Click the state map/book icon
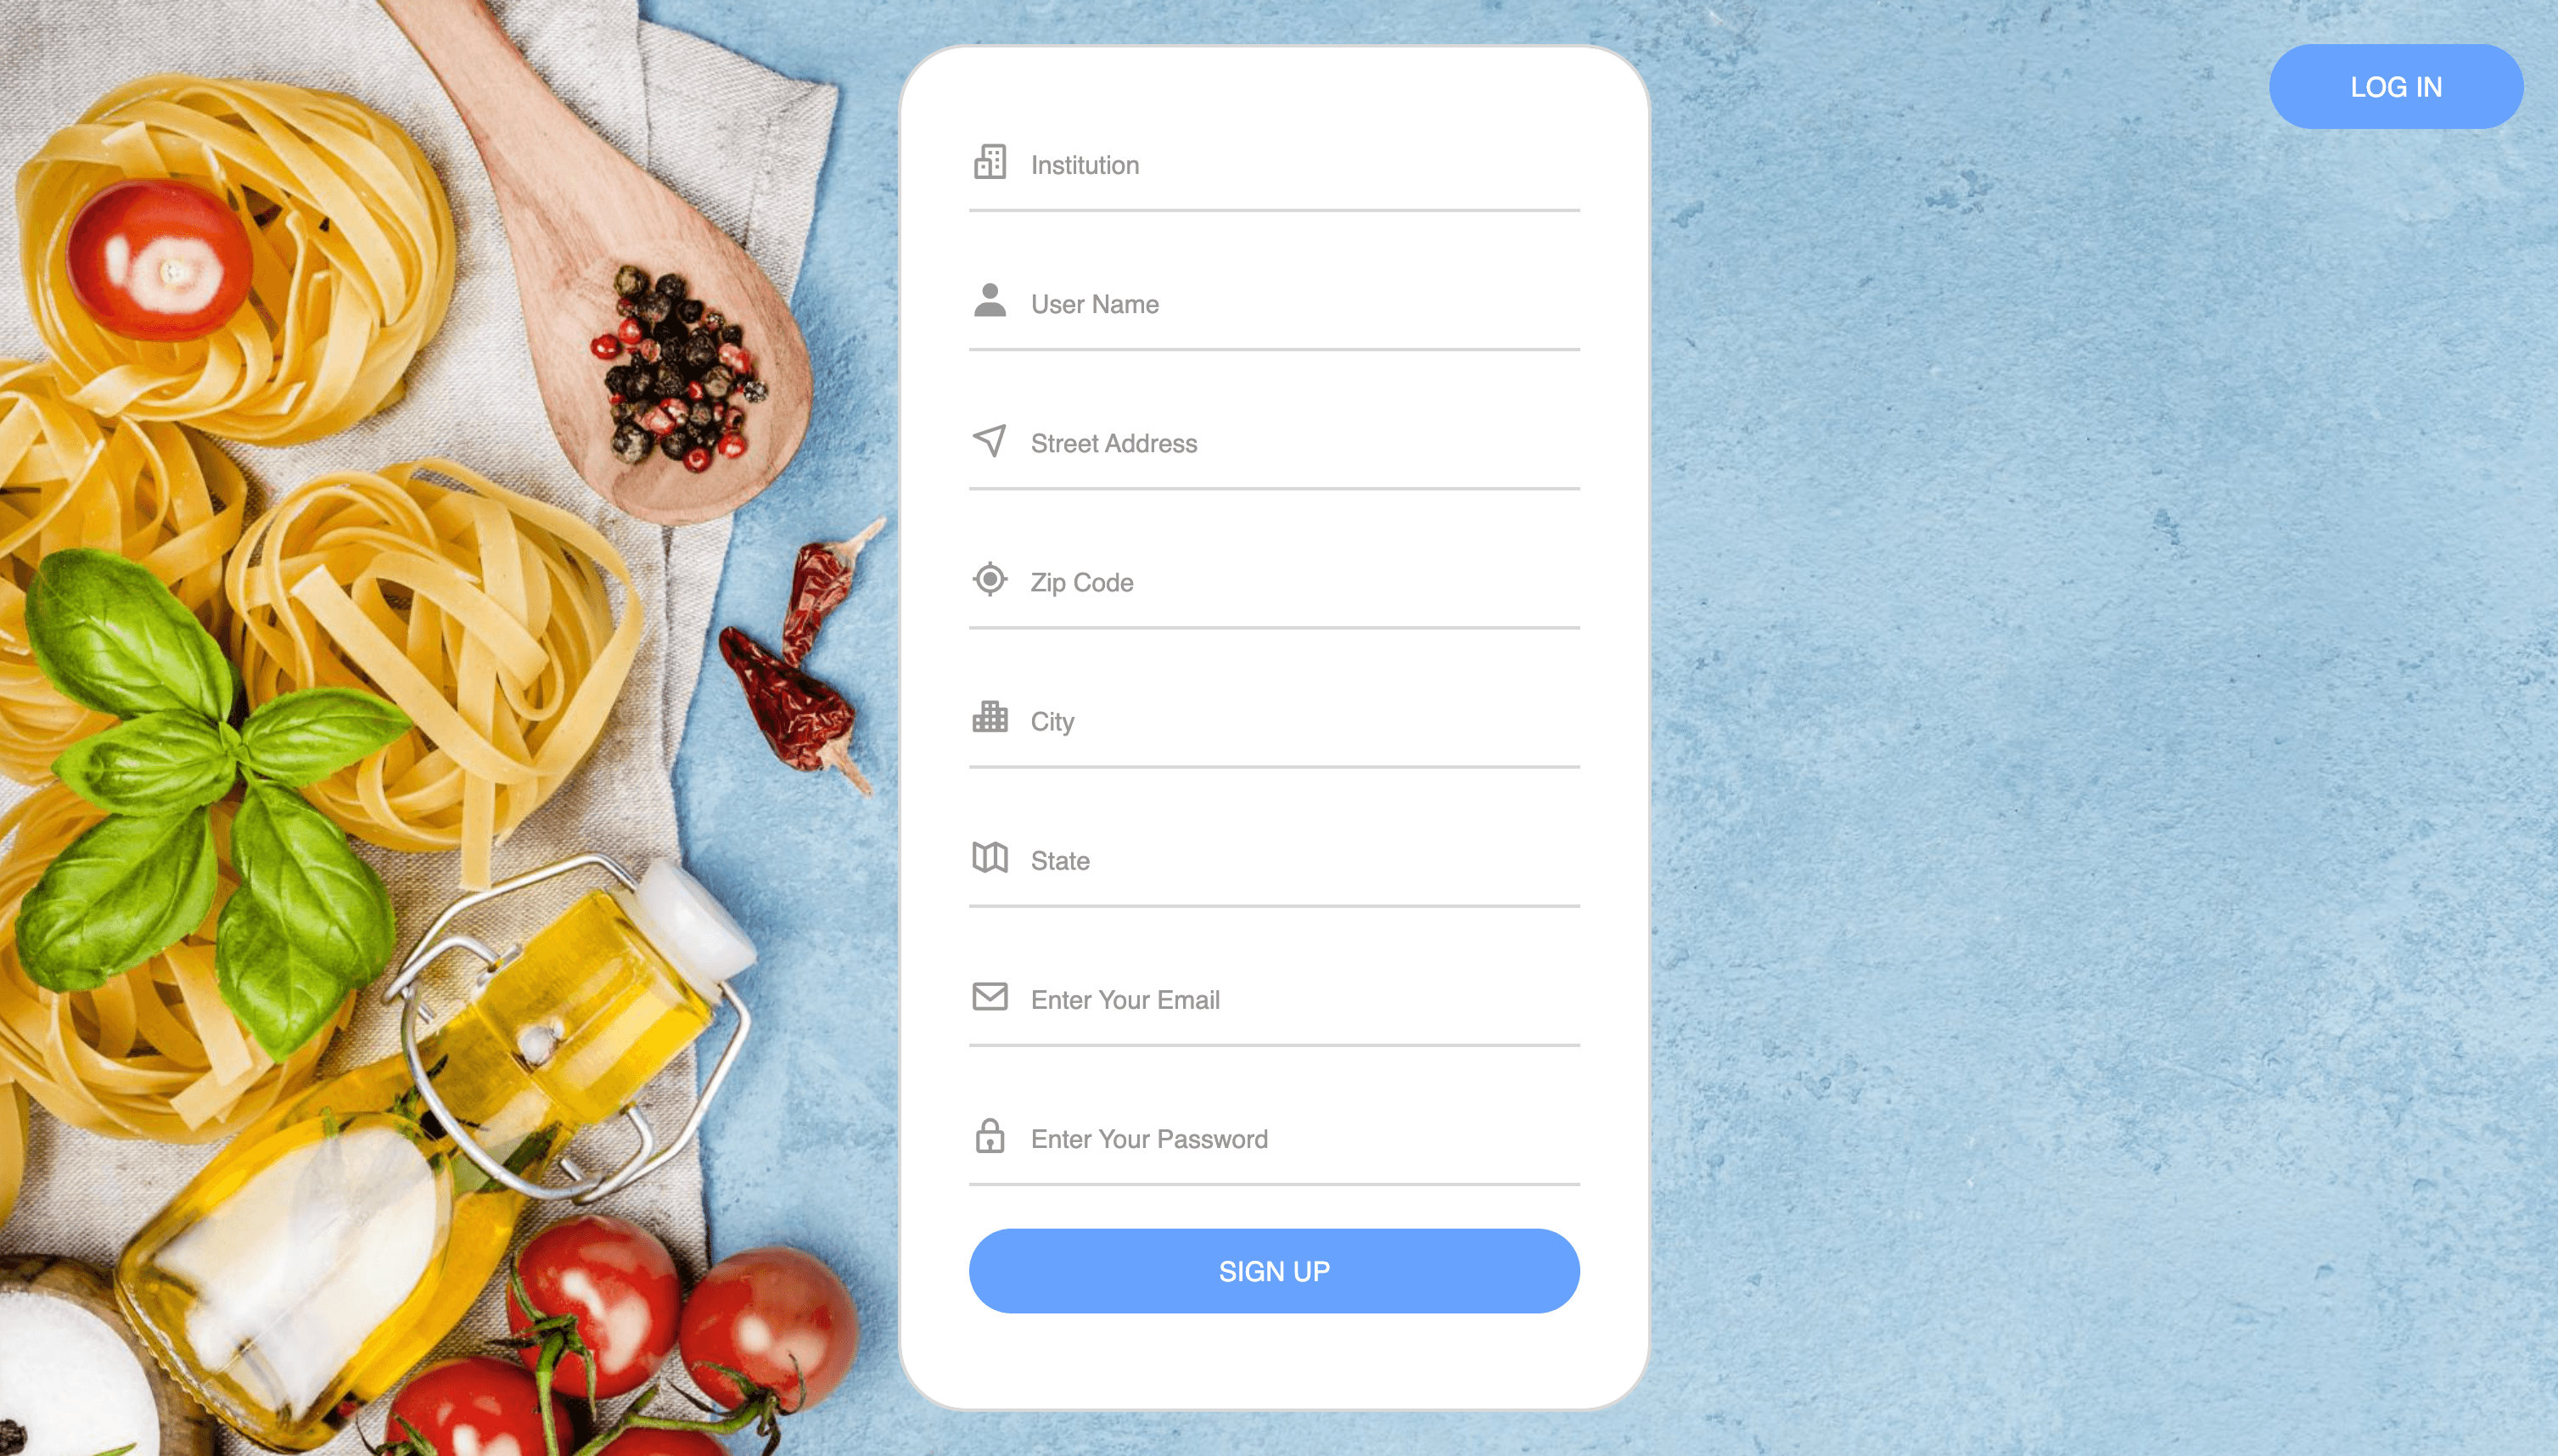 click(989, 857)
